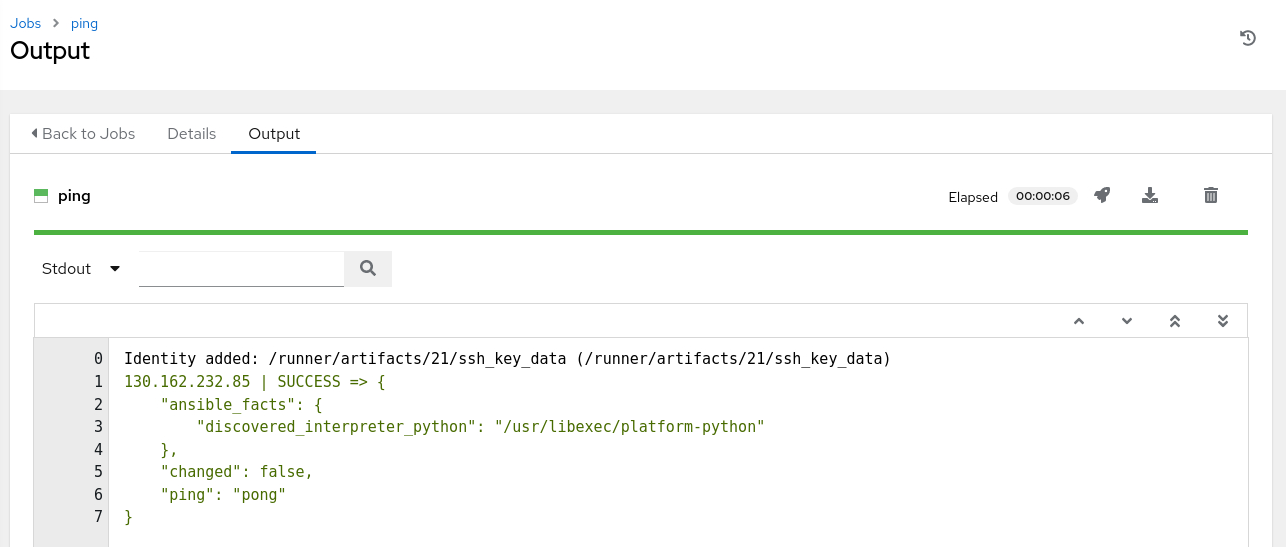Jump to last output line double-chevron
Viewport: 1286px width, 547px height.
(1222, 321)
